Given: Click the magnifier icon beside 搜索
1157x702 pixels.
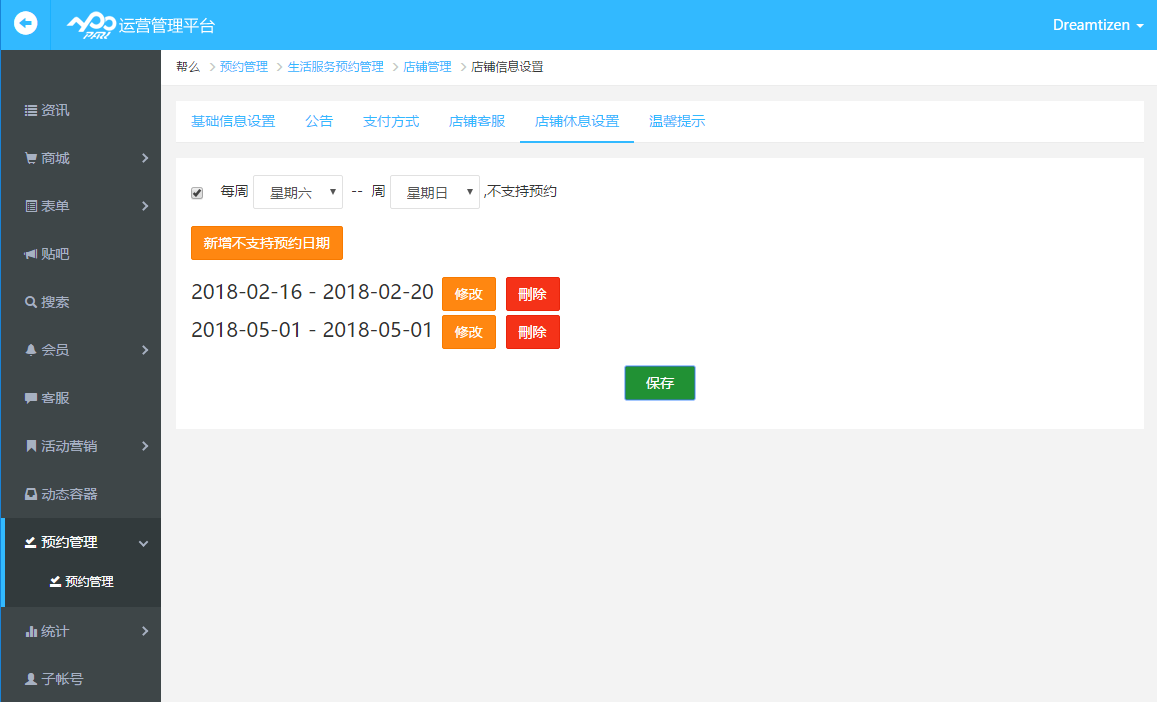Looking at the screenshot, I should tap(30, 302).
